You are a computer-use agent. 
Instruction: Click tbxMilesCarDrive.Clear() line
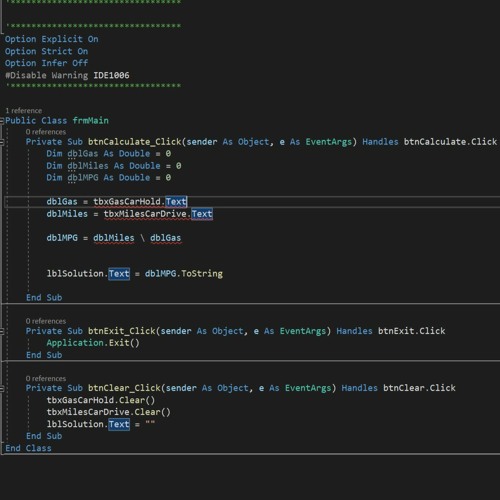(108, 412)
